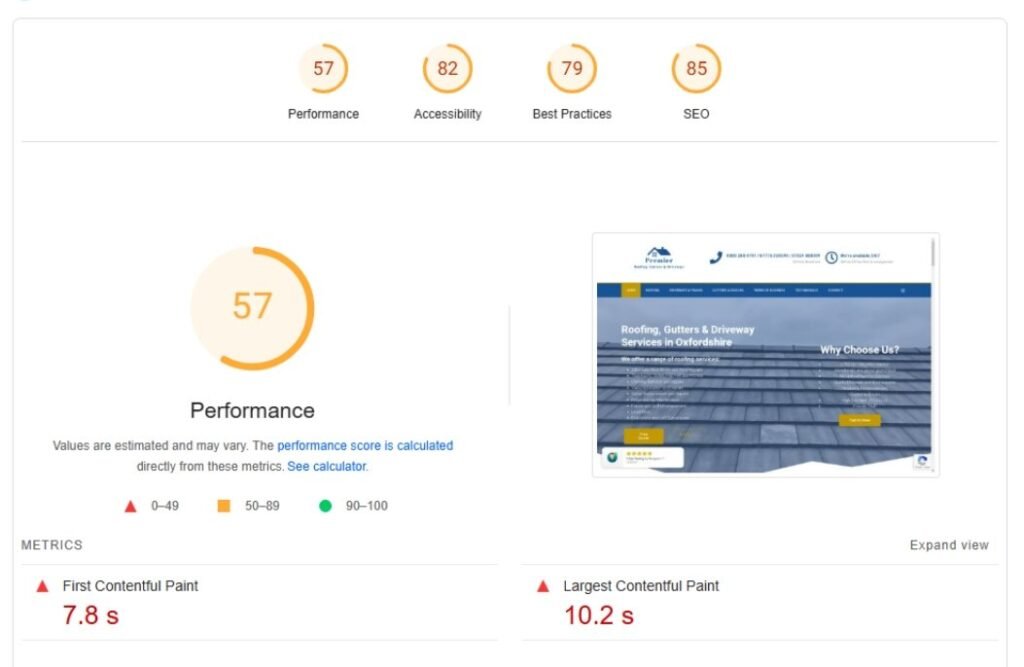The height and width of the screenshot is (667, 1024).
Task: Click the orange square 50–89 legend icon
Action: 224,506
